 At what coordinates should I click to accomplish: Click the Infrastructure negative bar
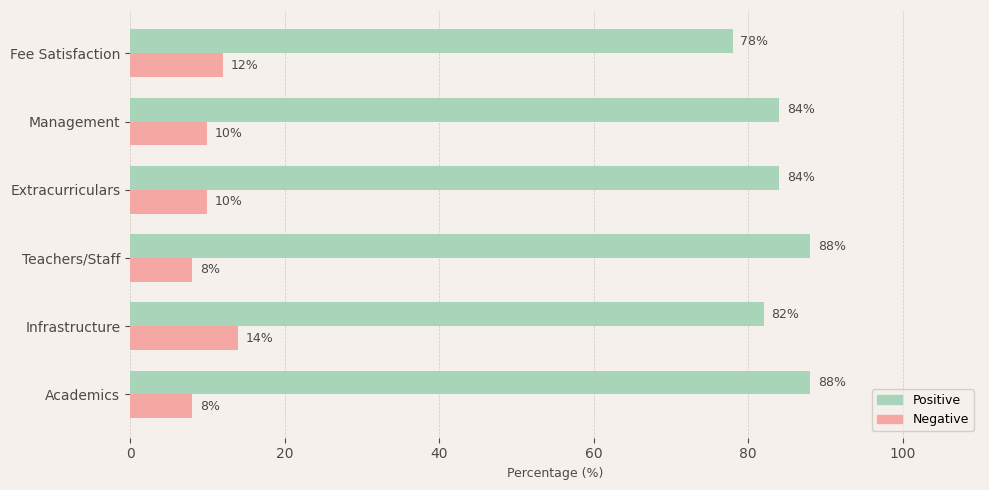(184, 338)
